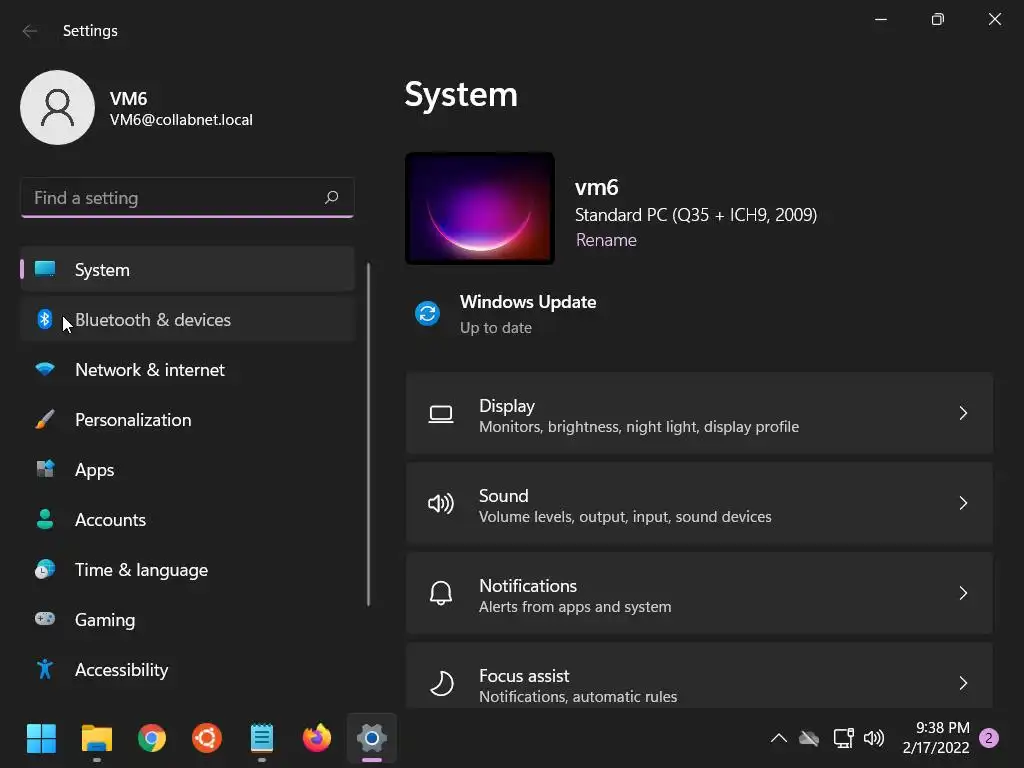Open the Windows Start menu

click(41, 739)
